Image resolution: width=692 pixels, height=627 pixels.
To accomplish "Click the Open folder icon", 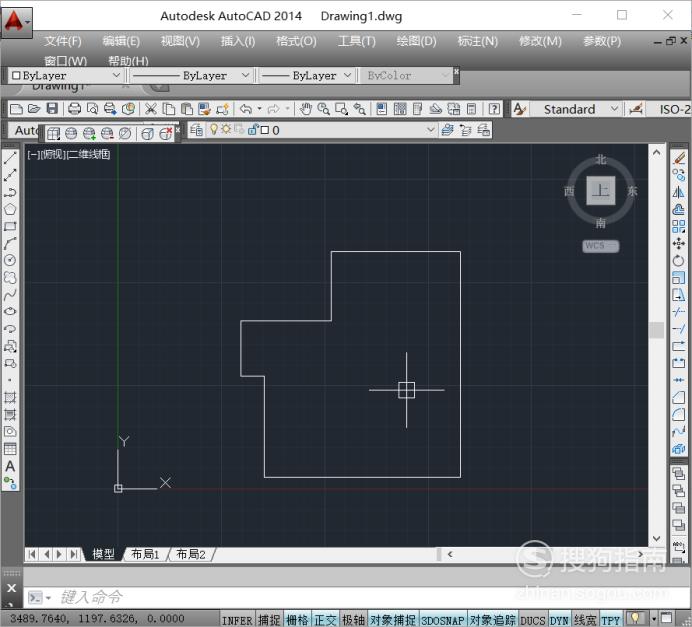I will [x=34, y=109].
